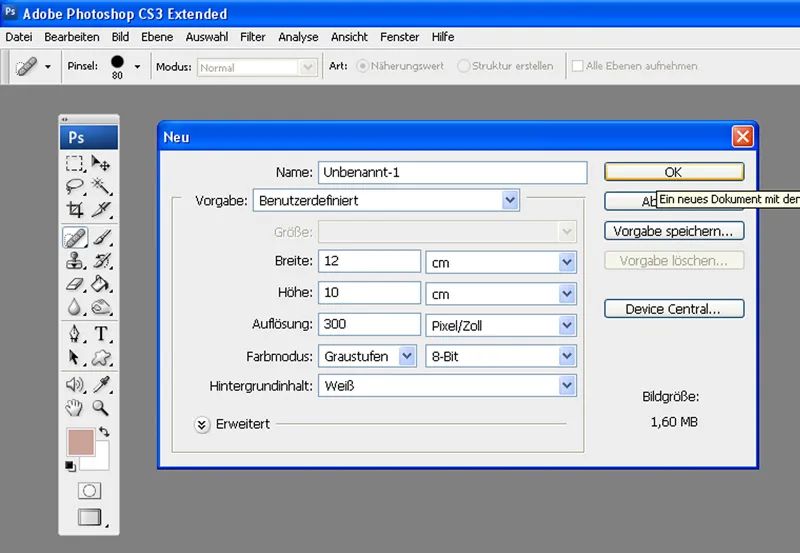Open the Farbmodus Graustufen dropdown
Image resolution: width=800 pixels, height=553 pixels.
(x=367, y=356)
